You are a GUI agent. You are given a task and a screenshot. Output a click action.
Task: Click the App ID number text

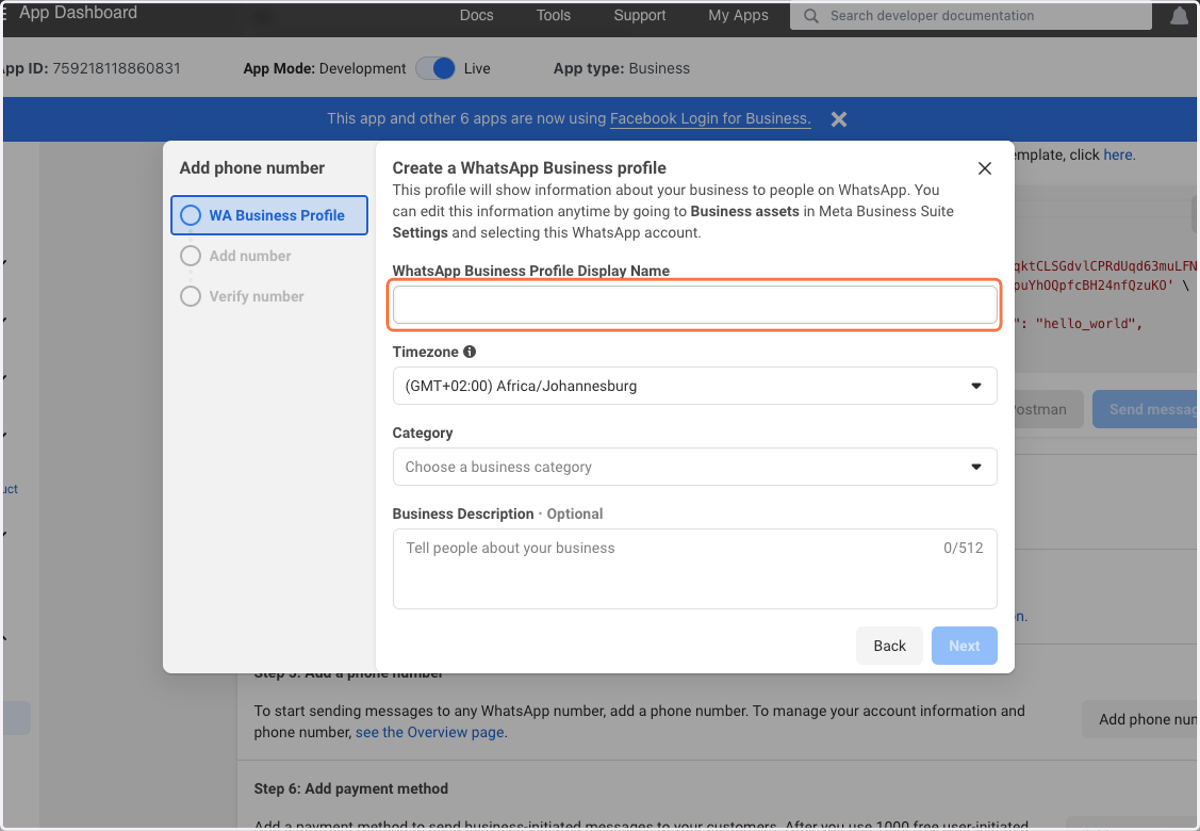[116, 69]
